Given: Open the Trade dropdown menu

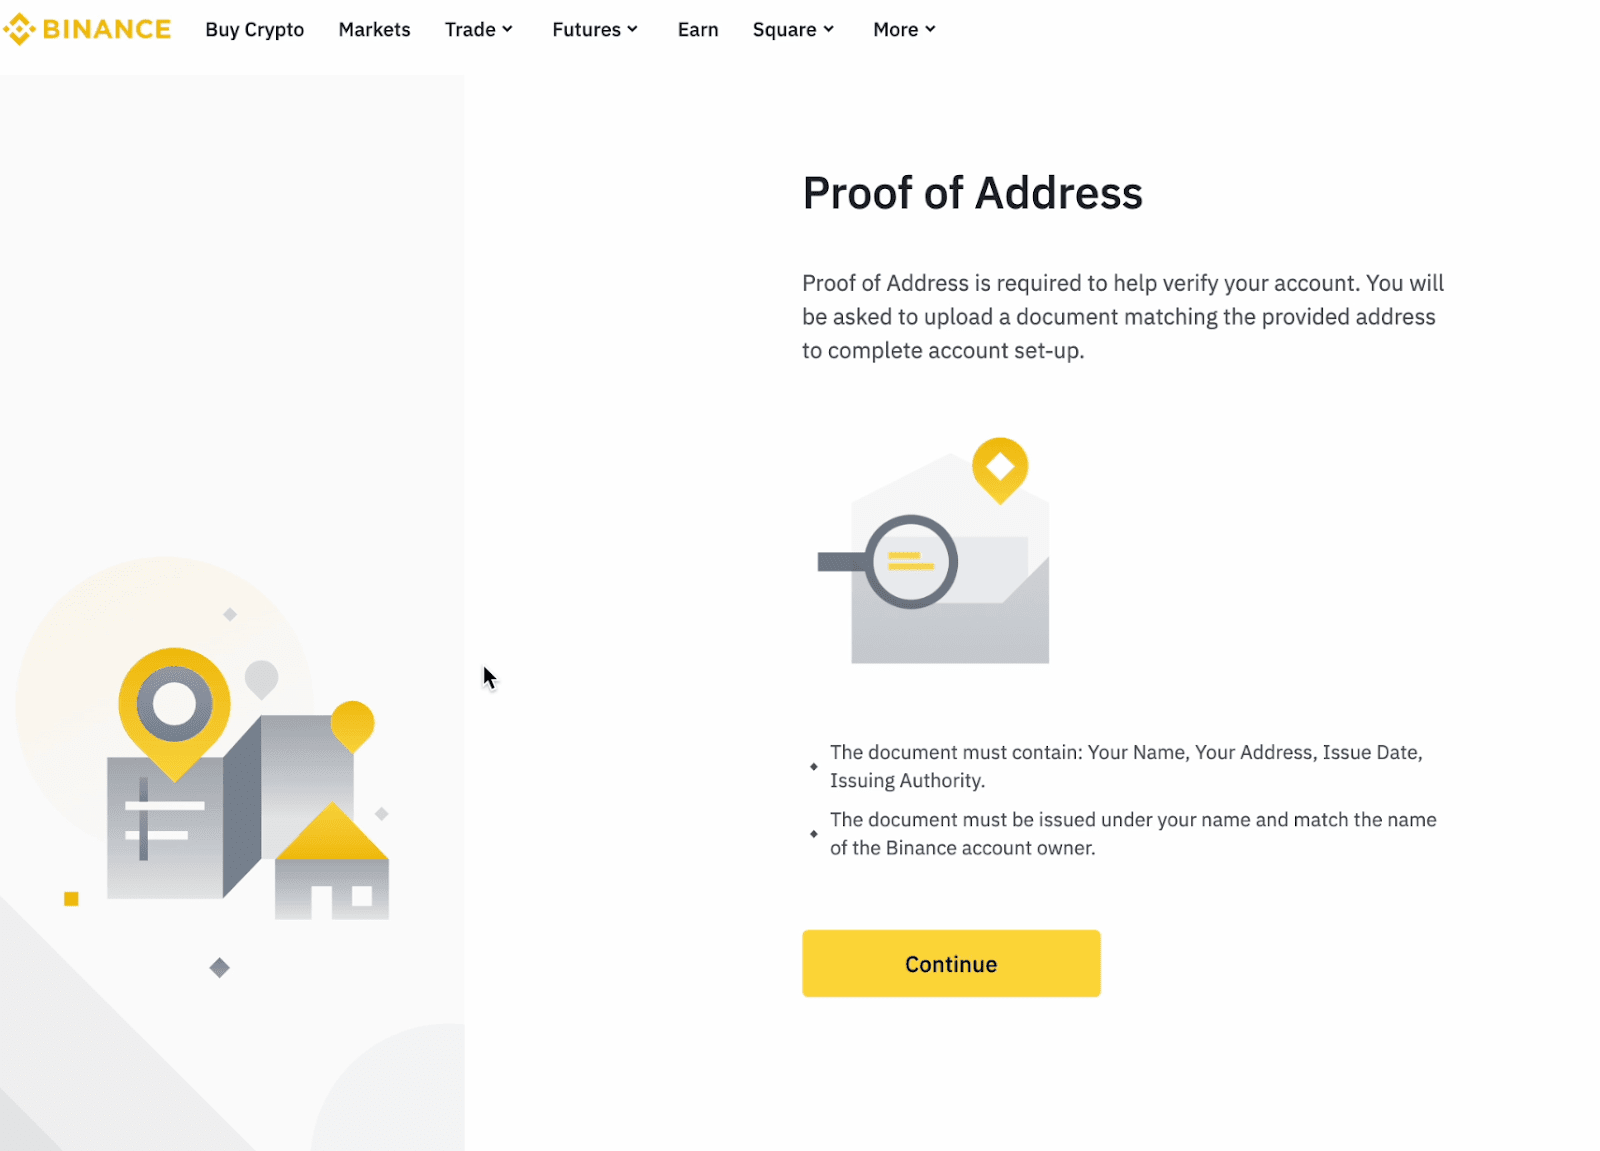Looking at the screenshot, I should (x=478, y=30).
